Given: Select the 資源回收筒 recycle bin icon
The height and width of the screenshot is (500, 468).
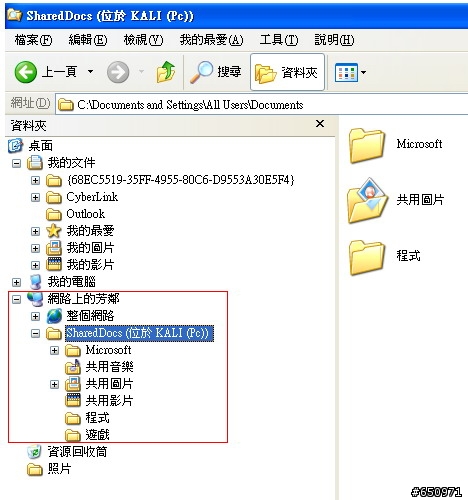Looking at the screenshot, I should [x=34, y=452].
